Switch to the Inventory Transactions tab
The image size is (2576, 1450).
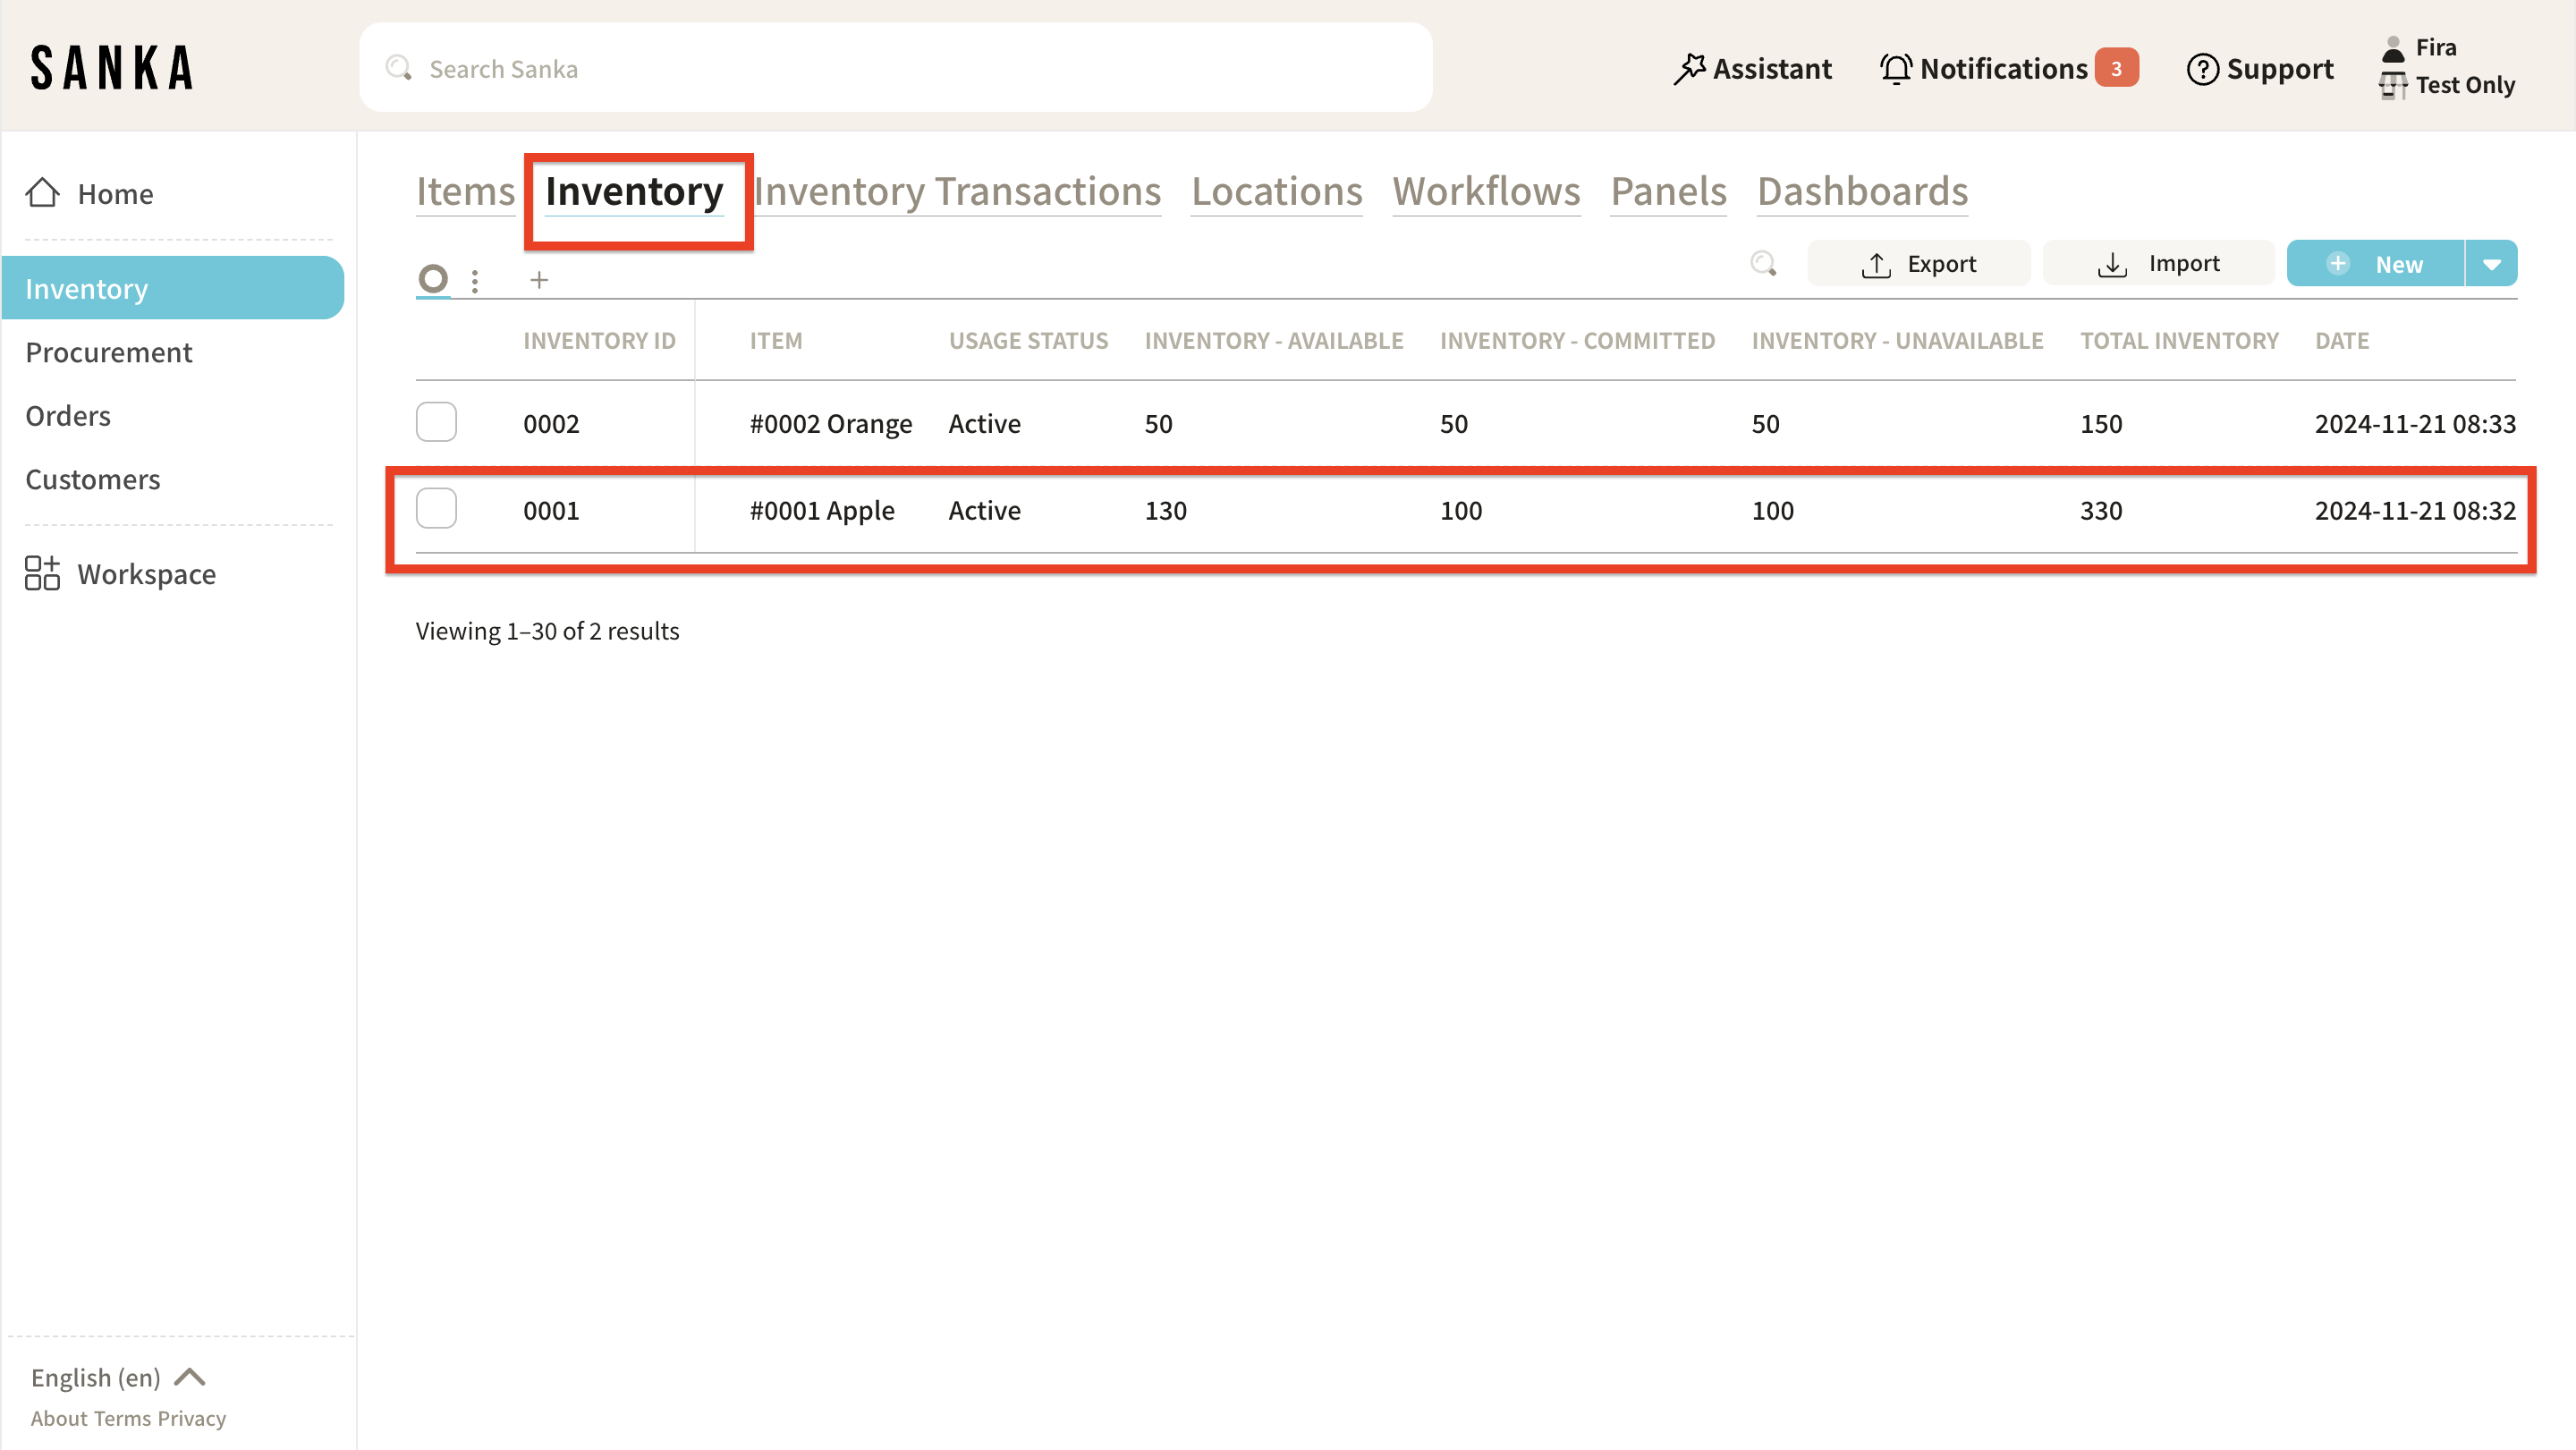[957, 191]
